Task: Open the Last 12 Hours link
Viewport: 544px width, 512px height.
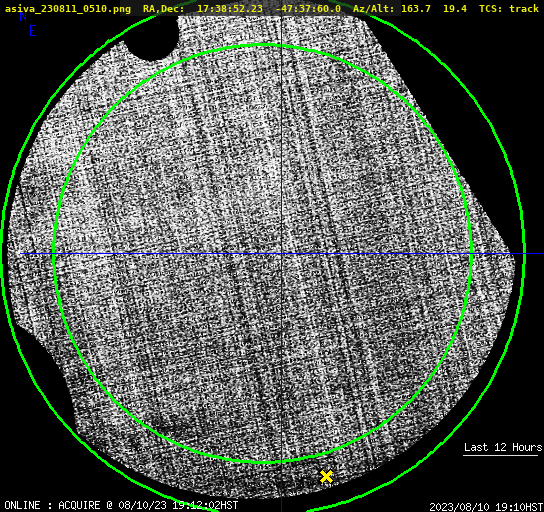Action: 503,447
